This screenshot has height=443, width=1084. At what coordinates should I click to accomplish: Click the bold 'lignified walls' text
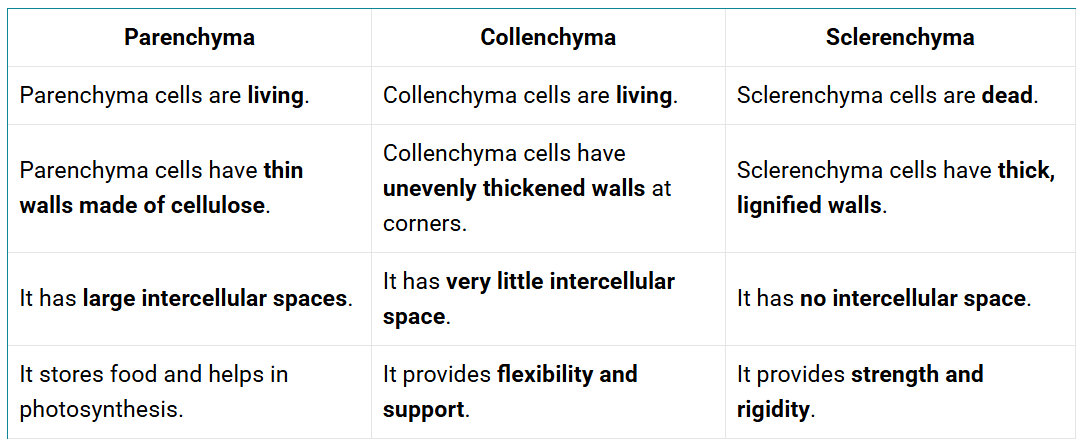(809, 206)
